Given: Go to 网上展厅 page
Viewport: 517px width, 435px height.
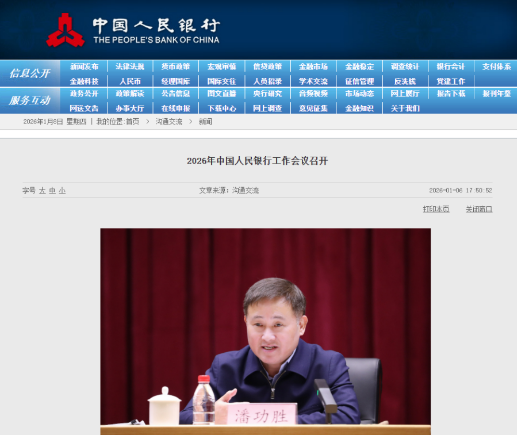Looking at the screenshot, I should 405,94.
